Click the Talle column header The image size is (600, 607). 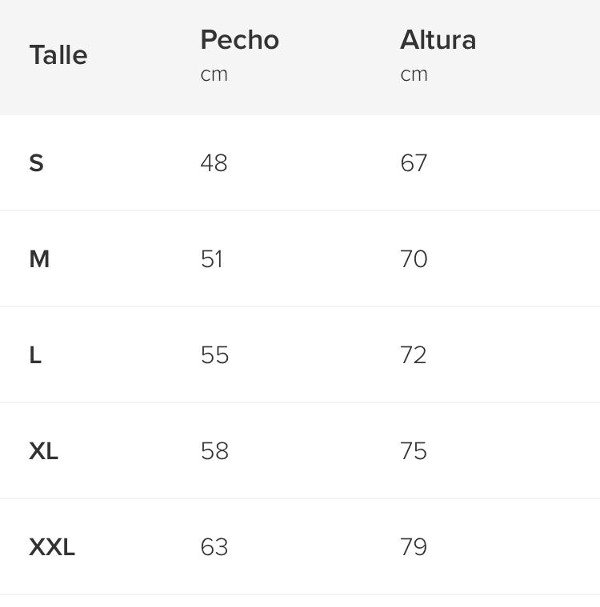tap(58, 55)
